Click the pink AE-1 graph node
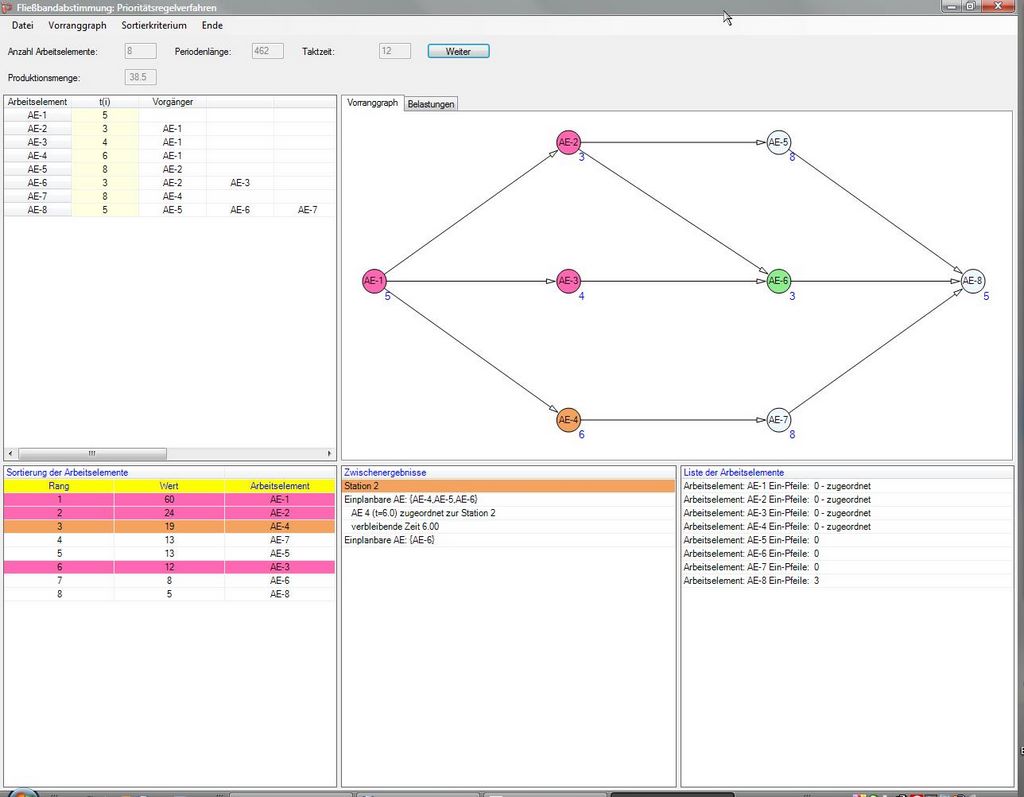Screen dimensions: 1024x797 click(374, 282)
